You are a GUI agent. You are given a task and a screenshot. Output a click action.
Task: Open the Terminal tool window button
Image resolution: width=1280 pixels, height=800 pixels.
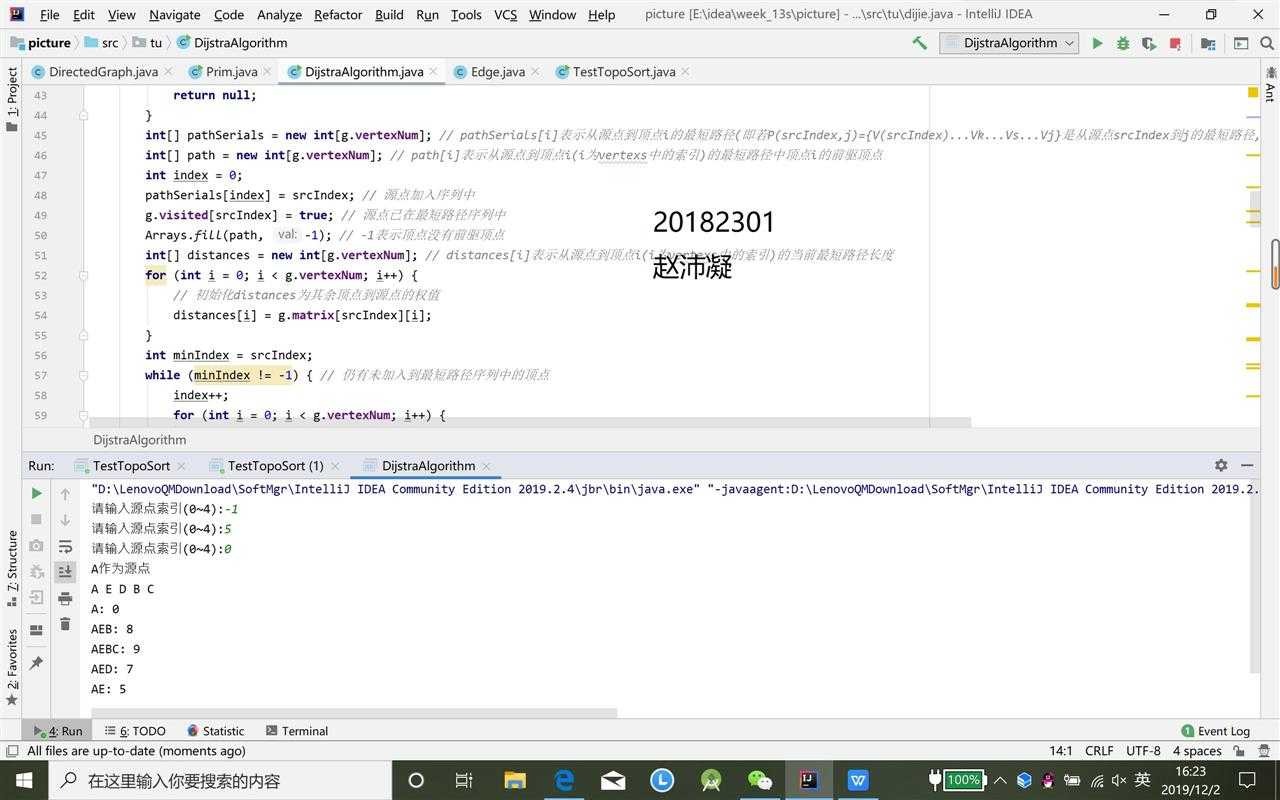click(x=295, y=731)
